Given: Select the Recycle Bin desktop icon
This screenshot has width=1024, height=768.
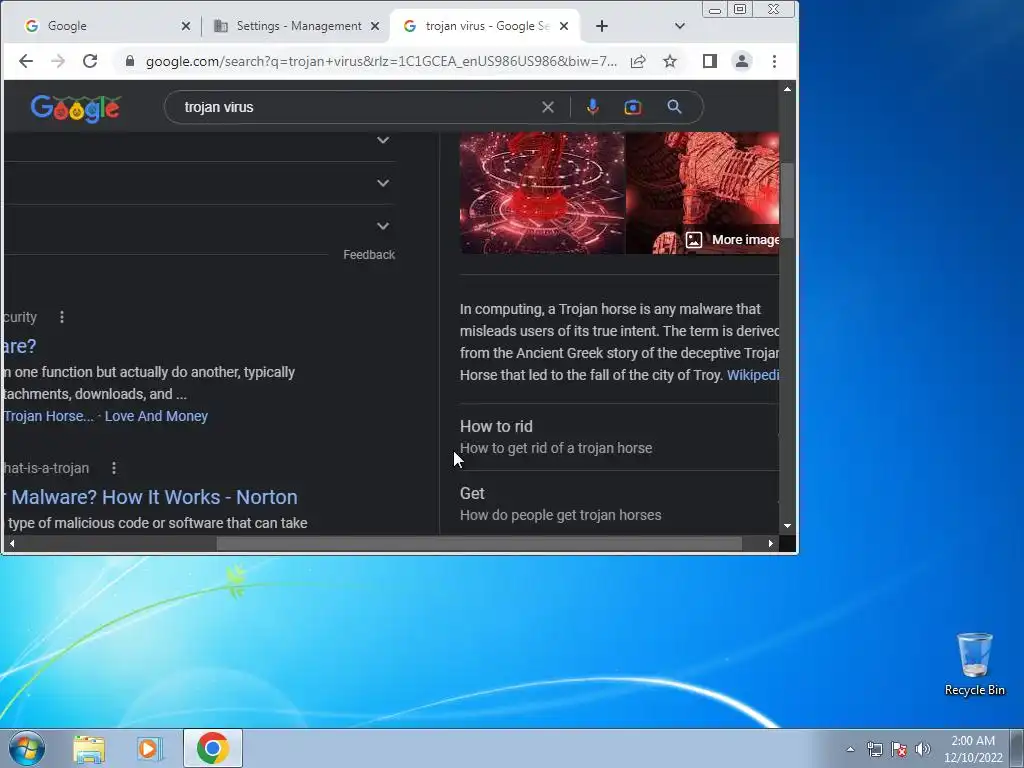Looking at the screenshot, I should (x=974, y=664).
